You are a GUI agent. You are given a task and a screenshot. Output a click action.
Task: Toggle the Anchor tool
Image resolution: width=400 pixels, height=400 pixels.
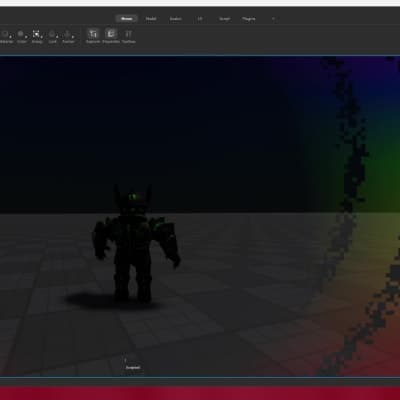pyautogui.click(x=68, y=37)
